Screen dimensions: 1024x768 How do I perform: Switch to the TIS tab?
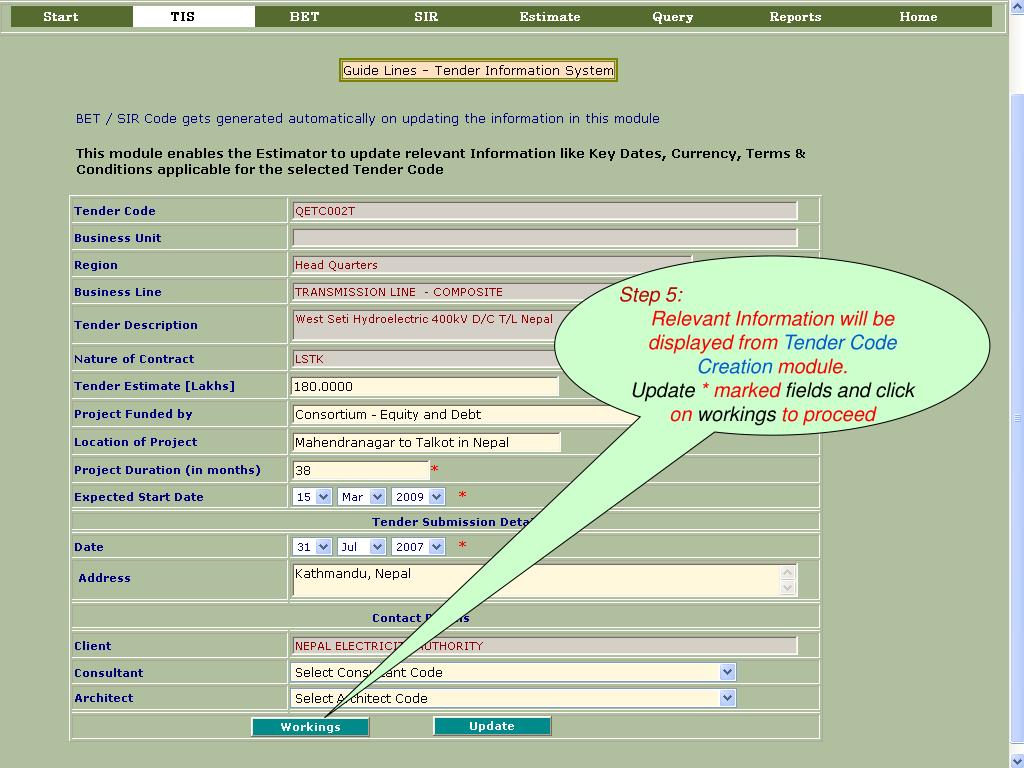[194, 16]
